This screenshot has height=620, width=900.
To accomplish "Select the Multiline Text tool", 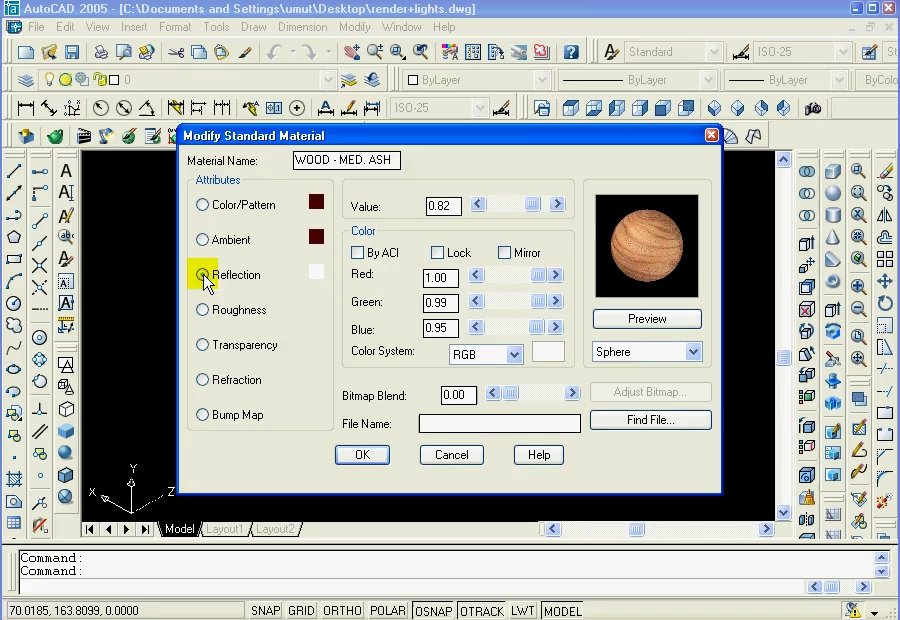I will [65, 170].
